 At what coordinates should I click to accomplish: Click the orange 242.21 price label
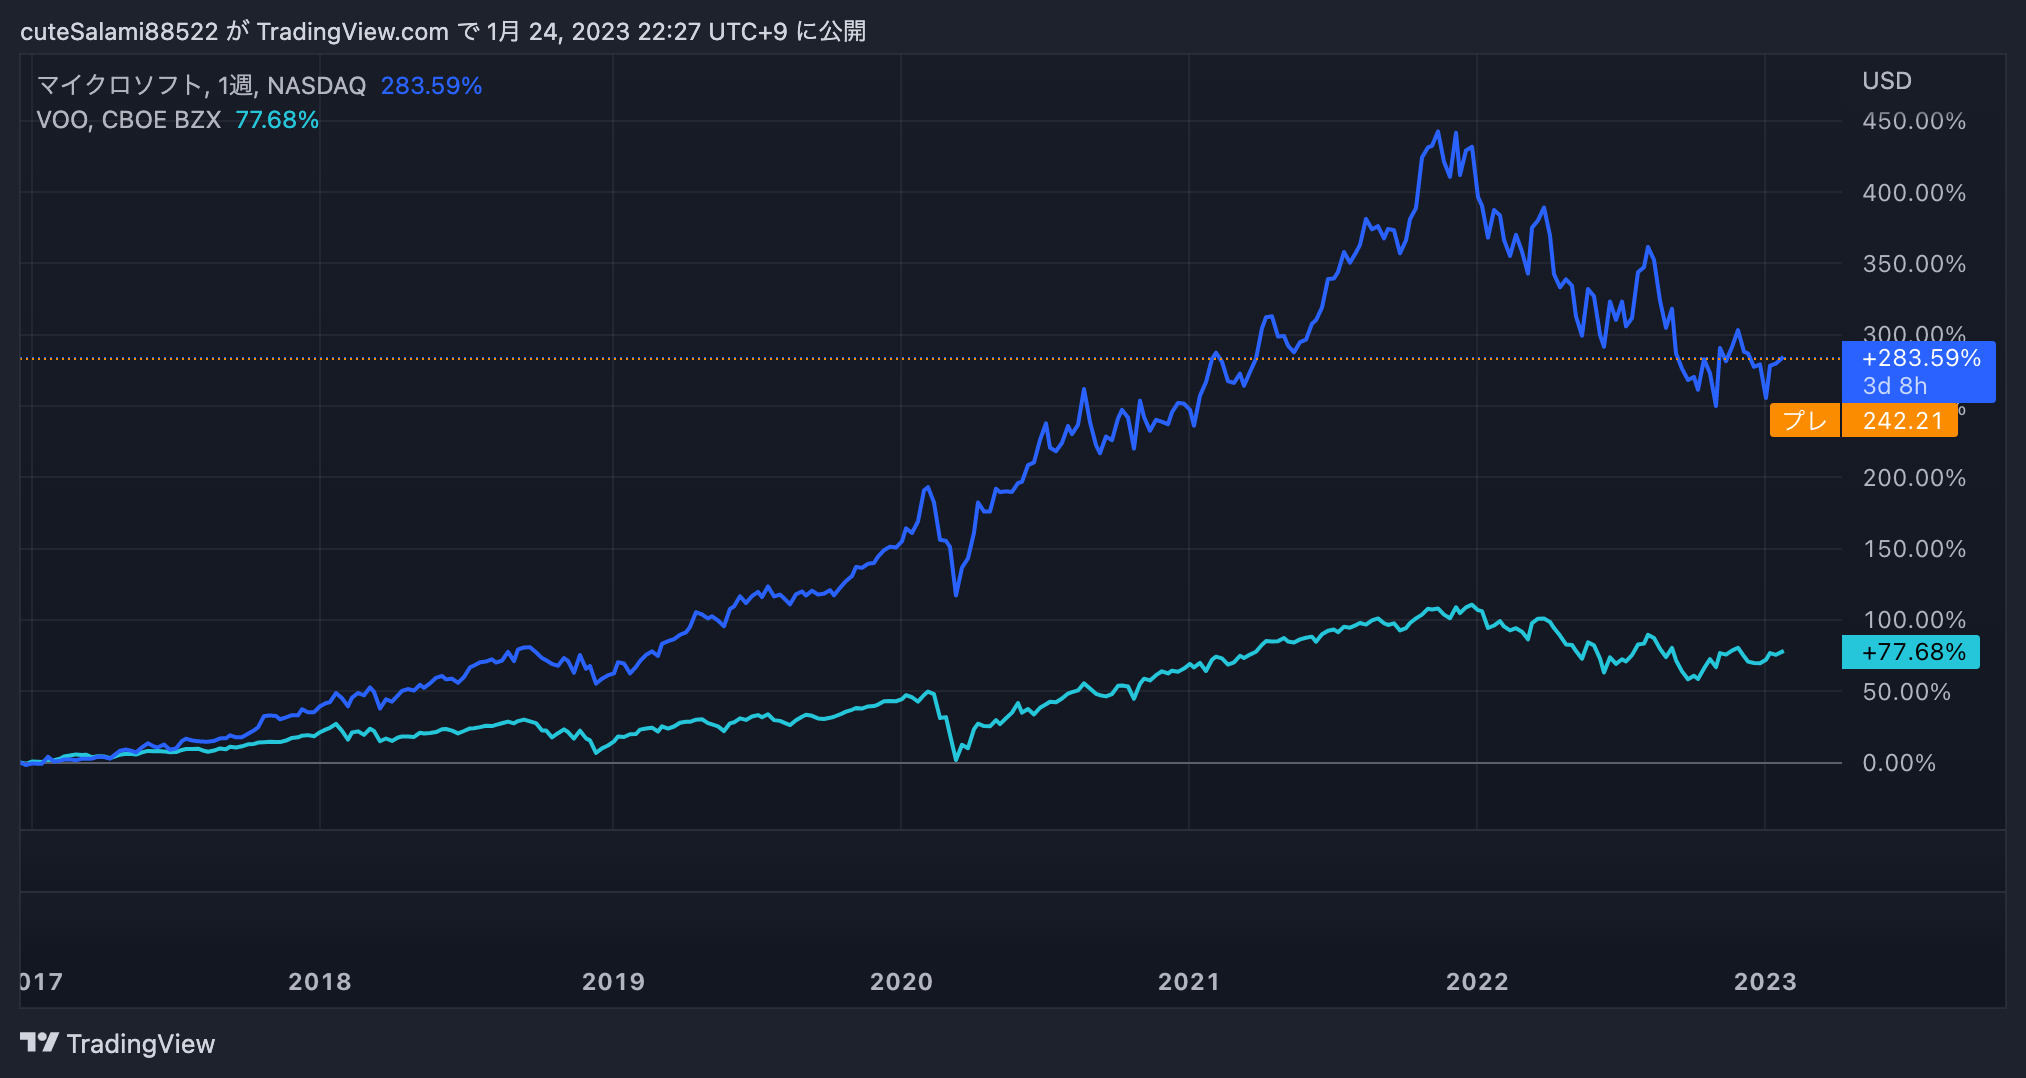pos(1900,420)
